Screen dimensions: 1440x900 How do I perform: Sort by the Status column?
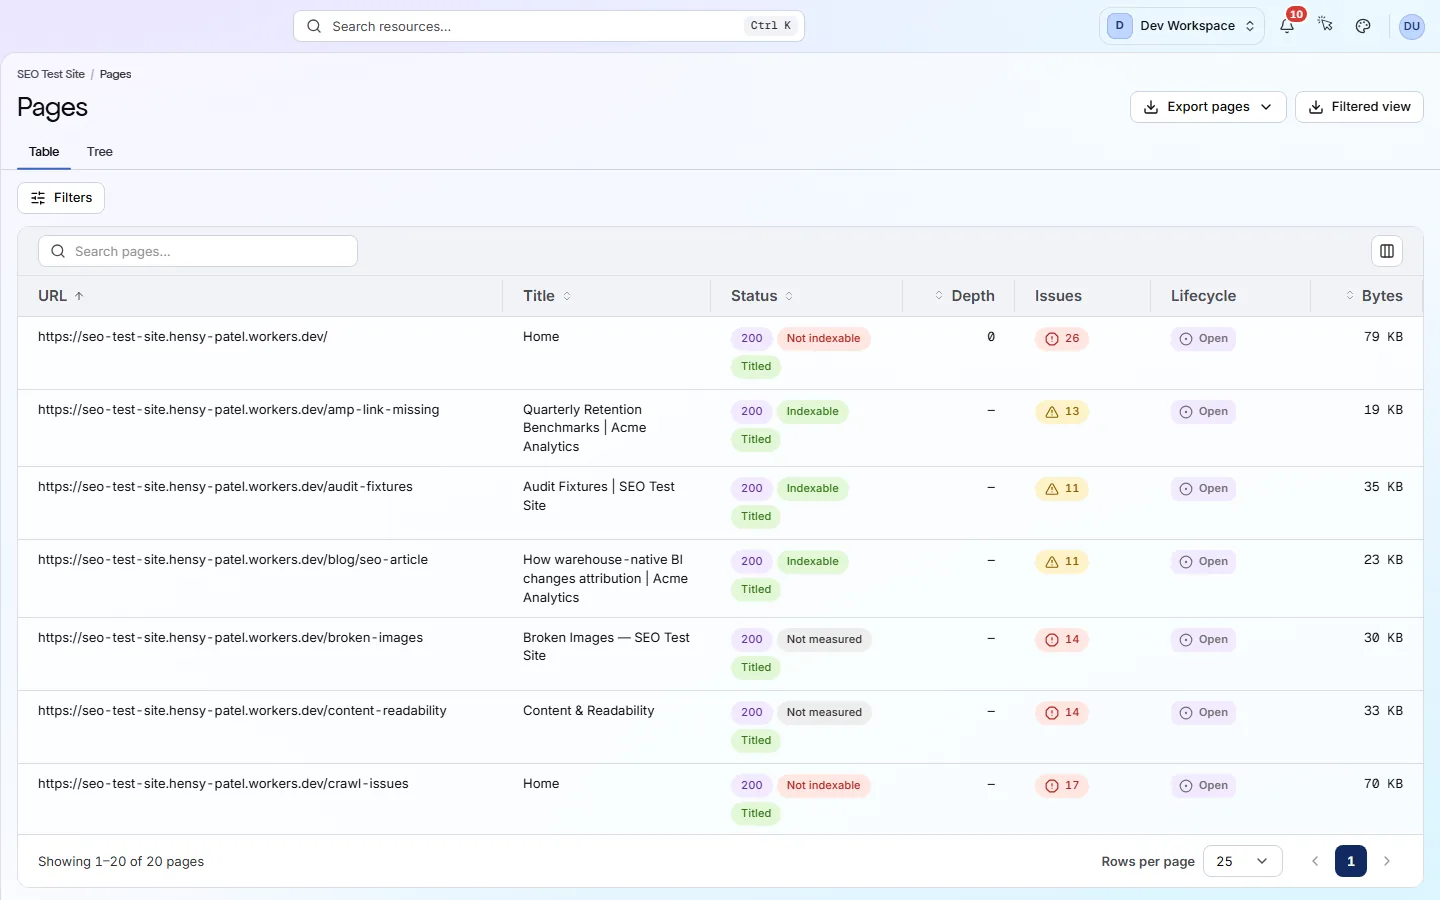point(762,296)
